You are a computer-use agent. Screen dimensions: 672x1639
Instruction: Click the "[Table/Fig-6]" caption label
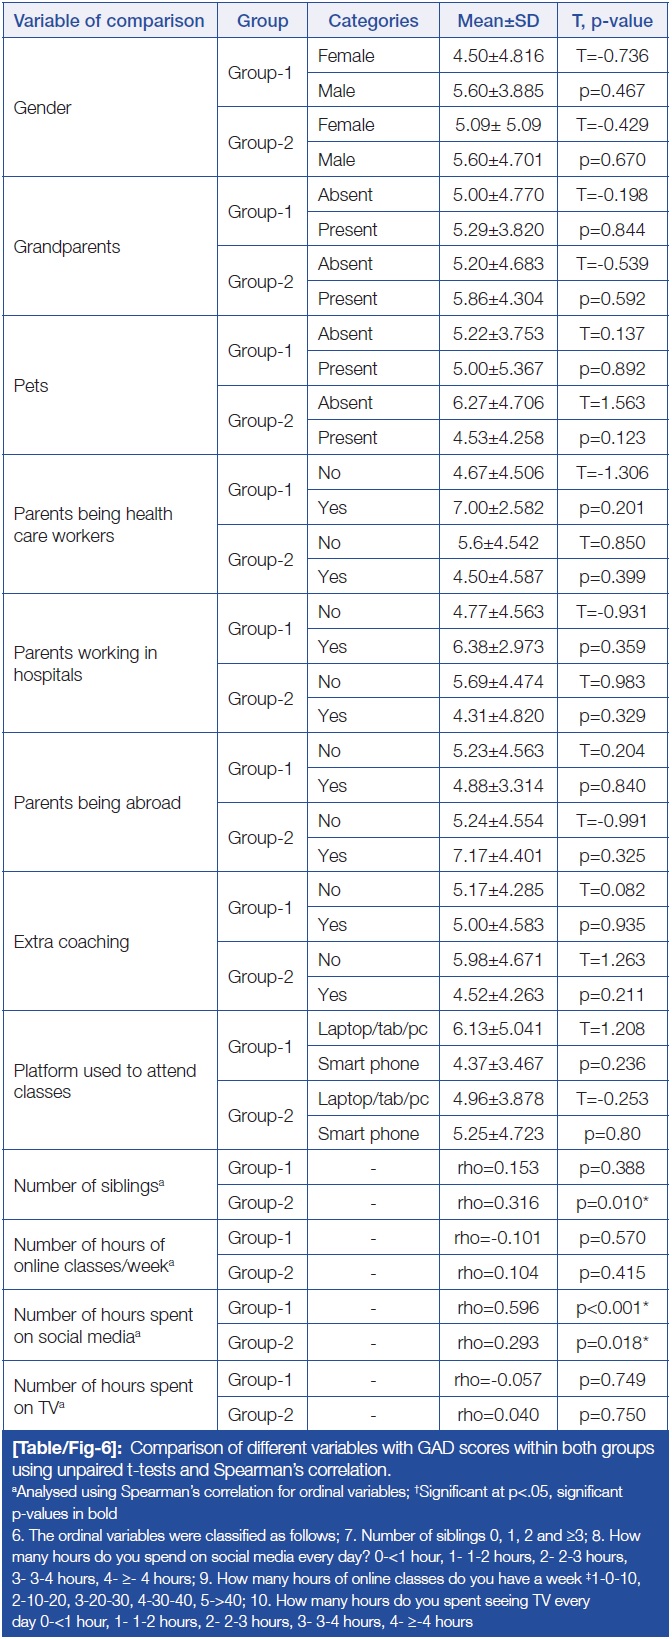point(67,1448)
